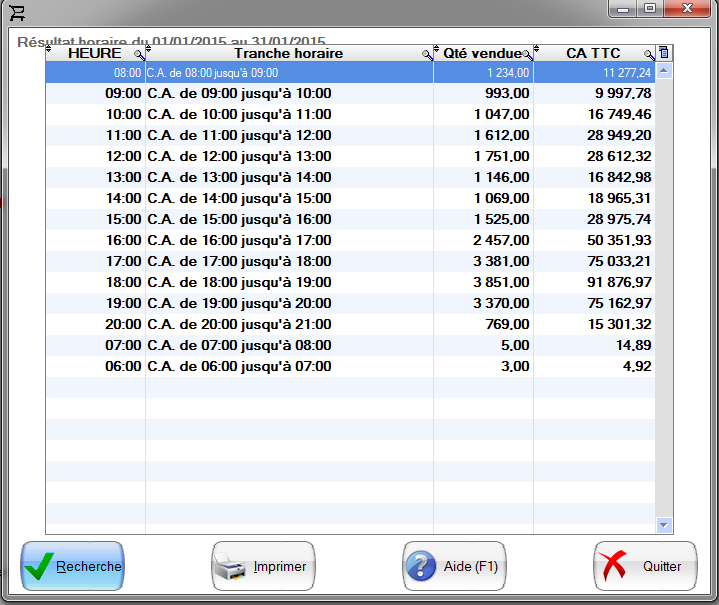The height and width of the screenshot is (605, 719).
Task: Sort by the CA TTC column header
Action: [x=593, y=53]
